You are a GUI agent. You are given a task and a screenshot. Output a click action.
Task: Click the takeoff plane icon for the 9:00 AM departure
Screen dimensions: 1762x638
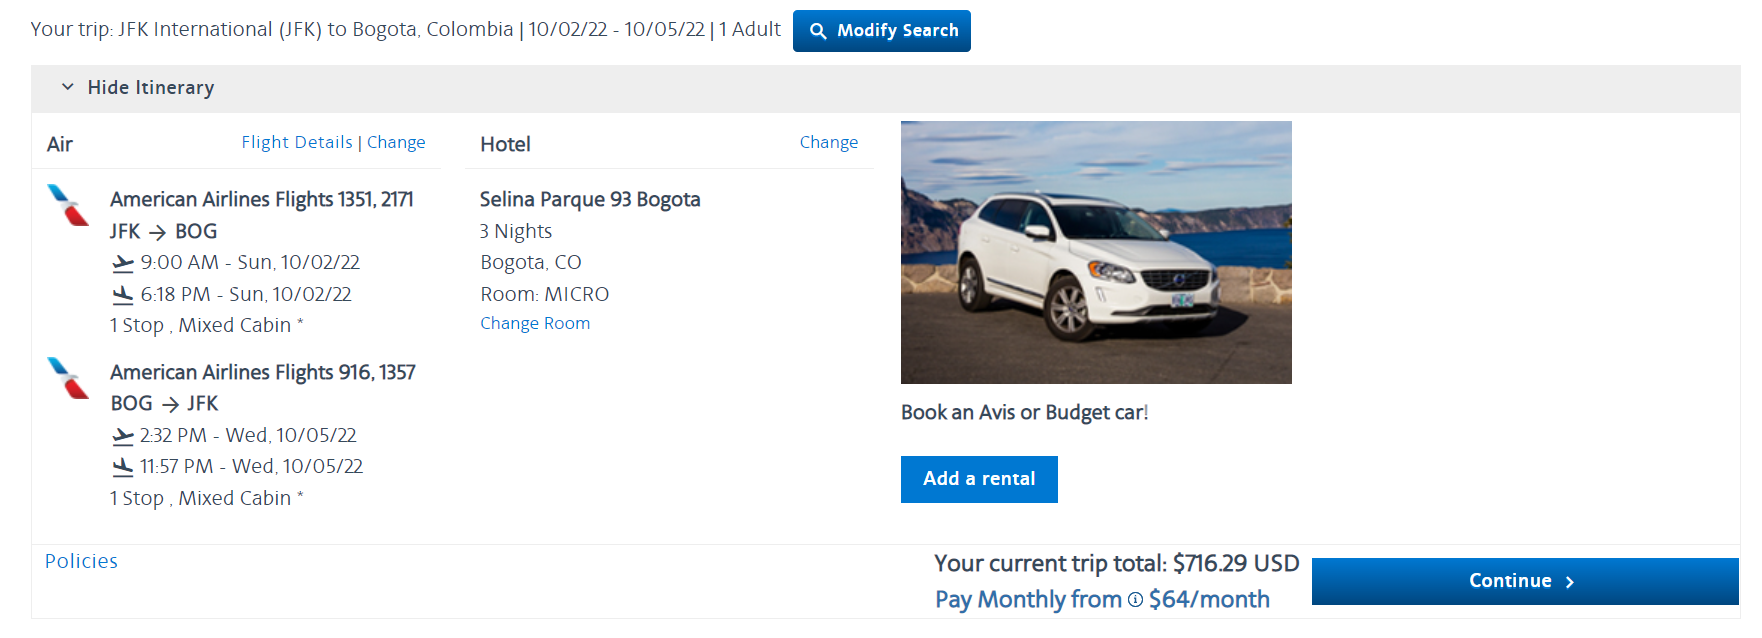click(121, 262)
